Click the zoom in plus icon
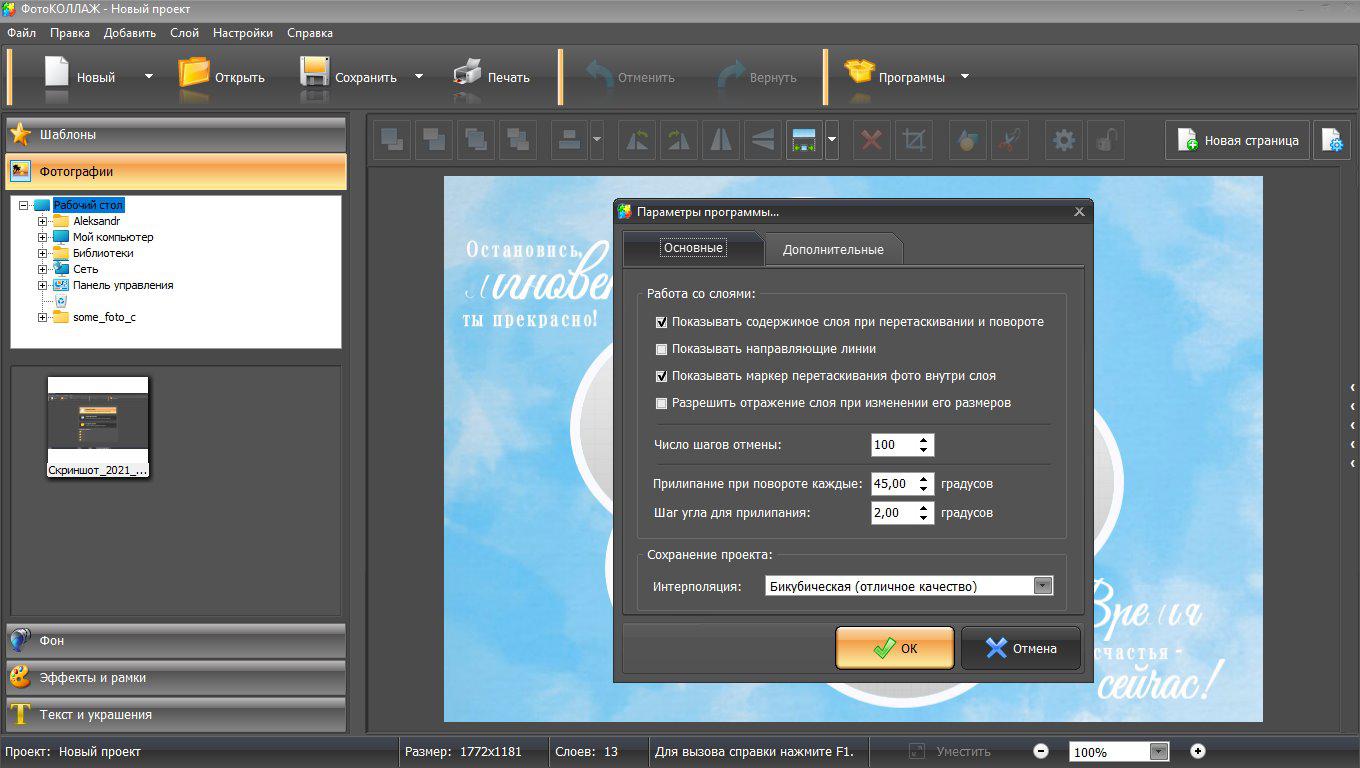Image resolution: width=1360 pixels, height=768 pixels. coord(1198,751)
